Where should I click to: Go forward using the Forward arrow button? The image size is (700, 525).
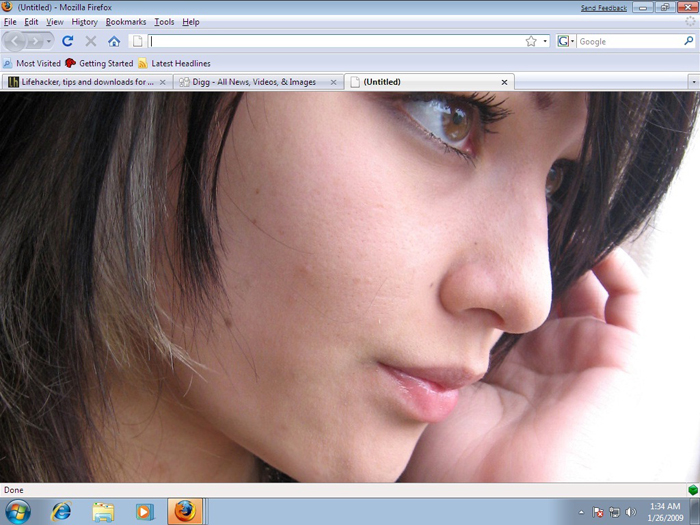click(x=35, y=42)
